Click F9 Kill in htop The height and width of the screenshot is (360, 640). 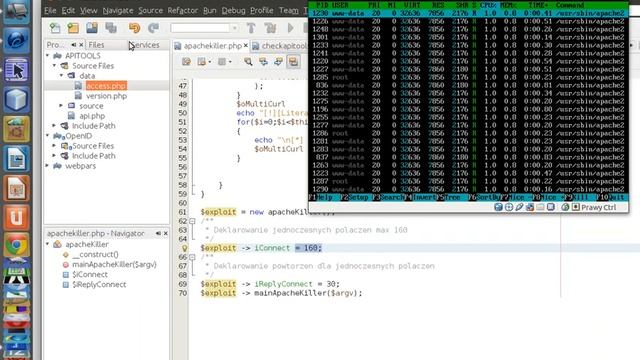click(577, 198)
